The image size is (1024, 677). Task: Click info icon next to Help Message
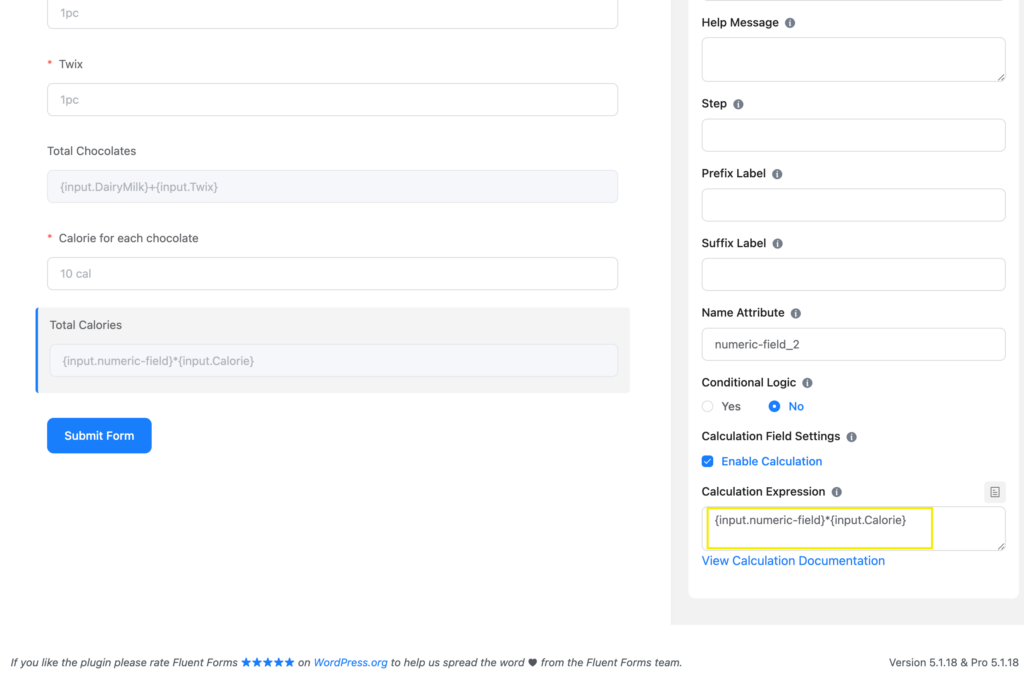coord(790,23)
